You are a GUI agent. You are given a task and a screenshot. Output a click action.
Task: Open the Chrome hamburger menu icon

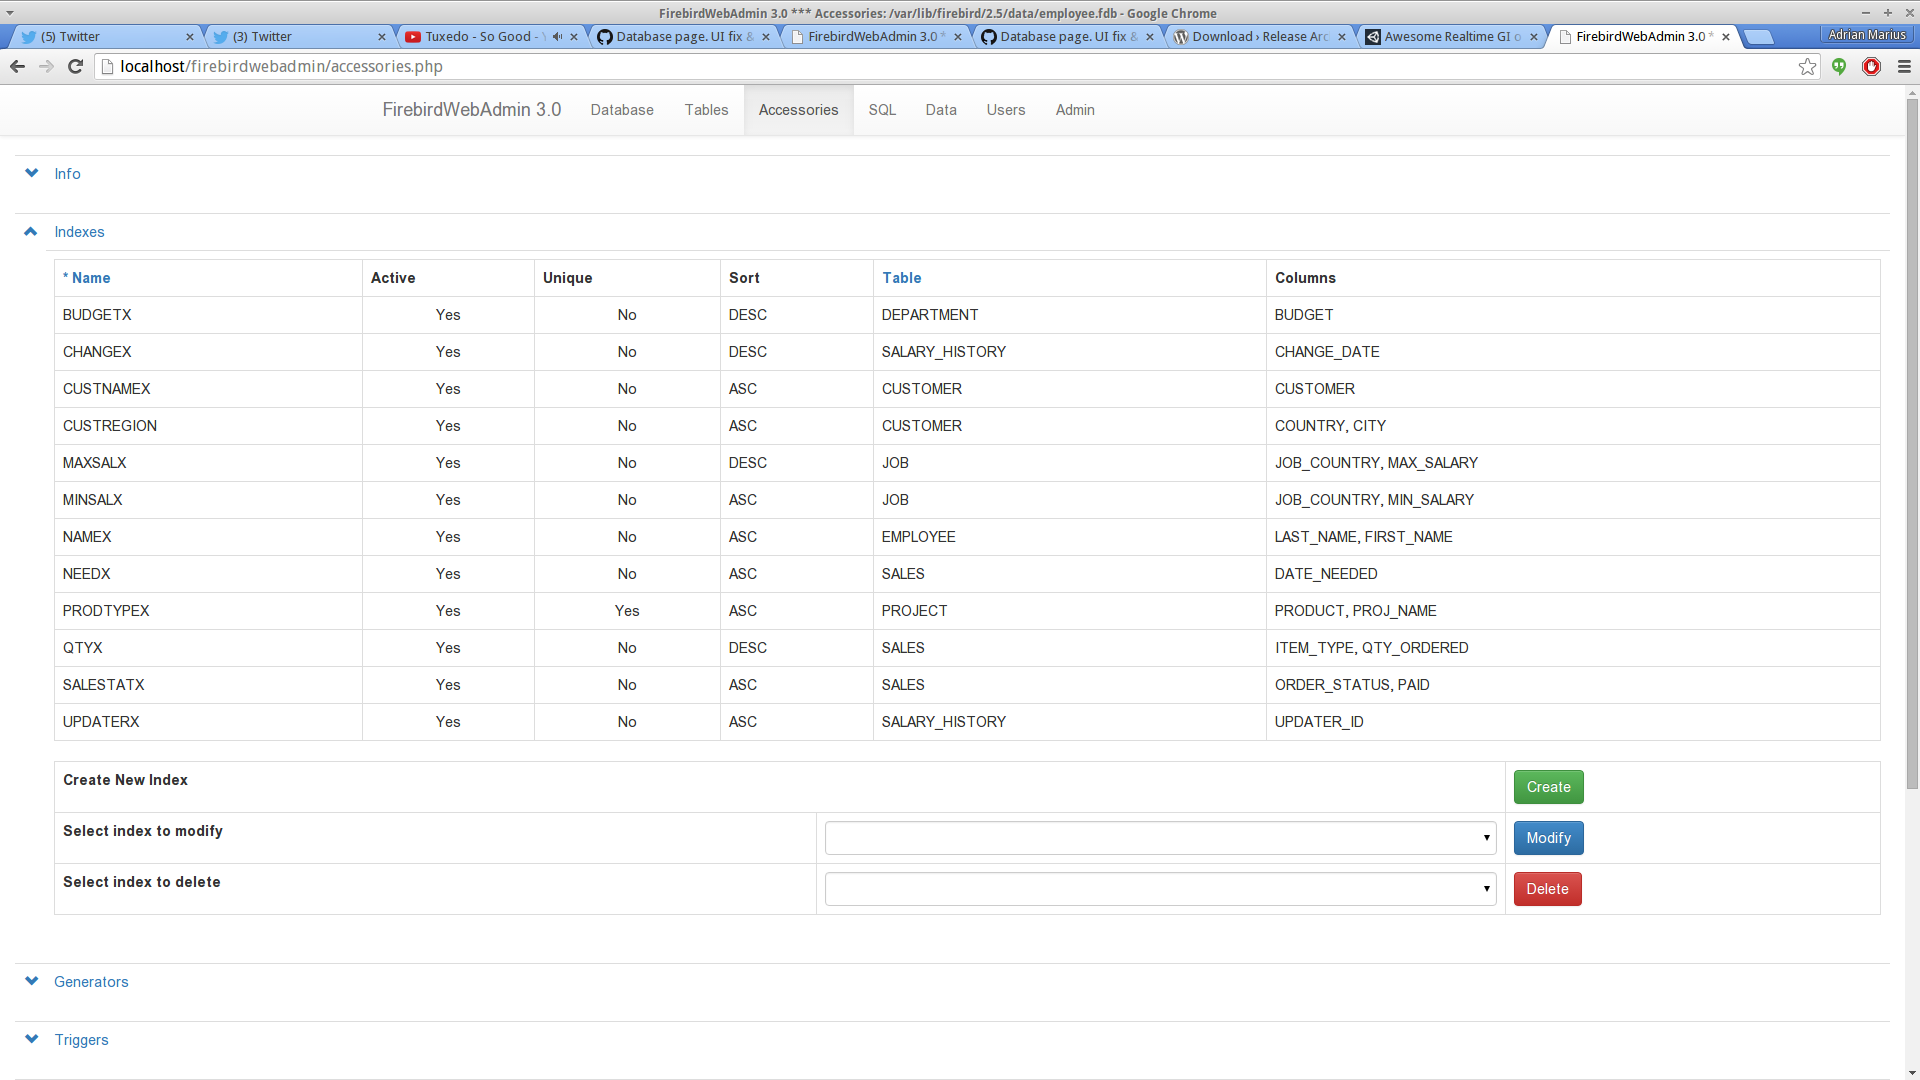[x=1904, y=66]
